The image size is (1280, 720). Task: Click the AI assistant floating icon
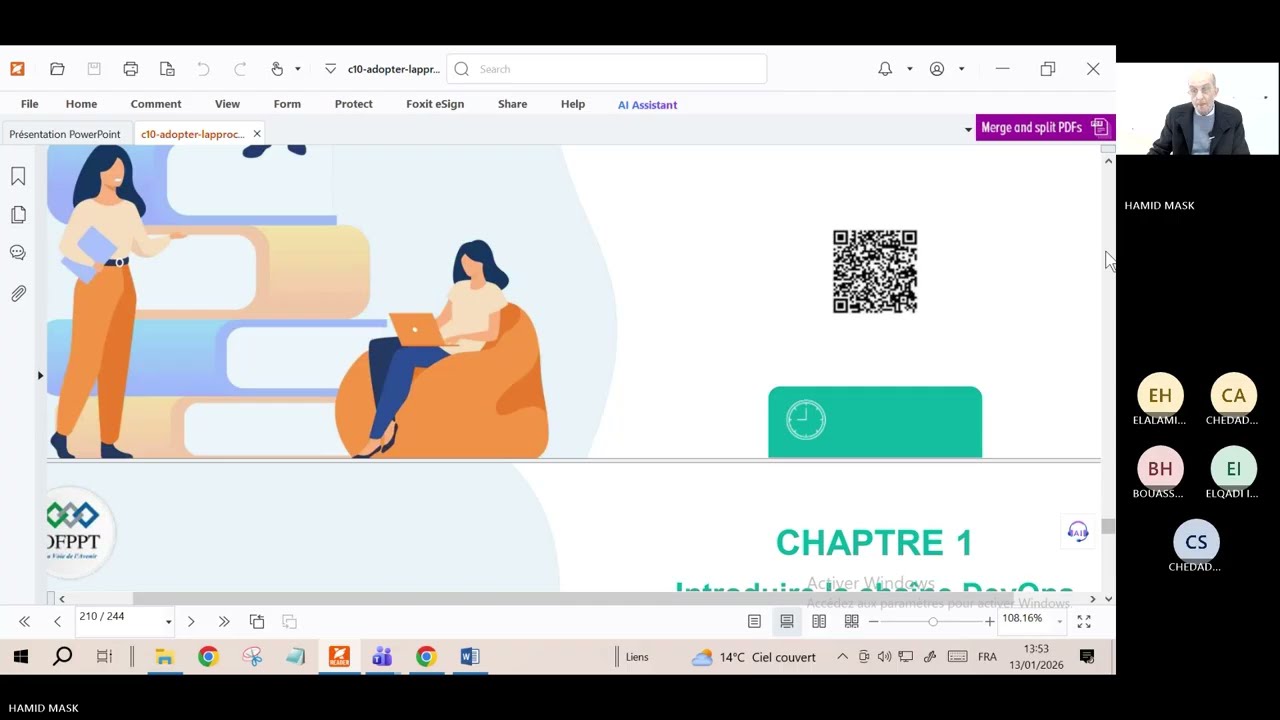1078,531
